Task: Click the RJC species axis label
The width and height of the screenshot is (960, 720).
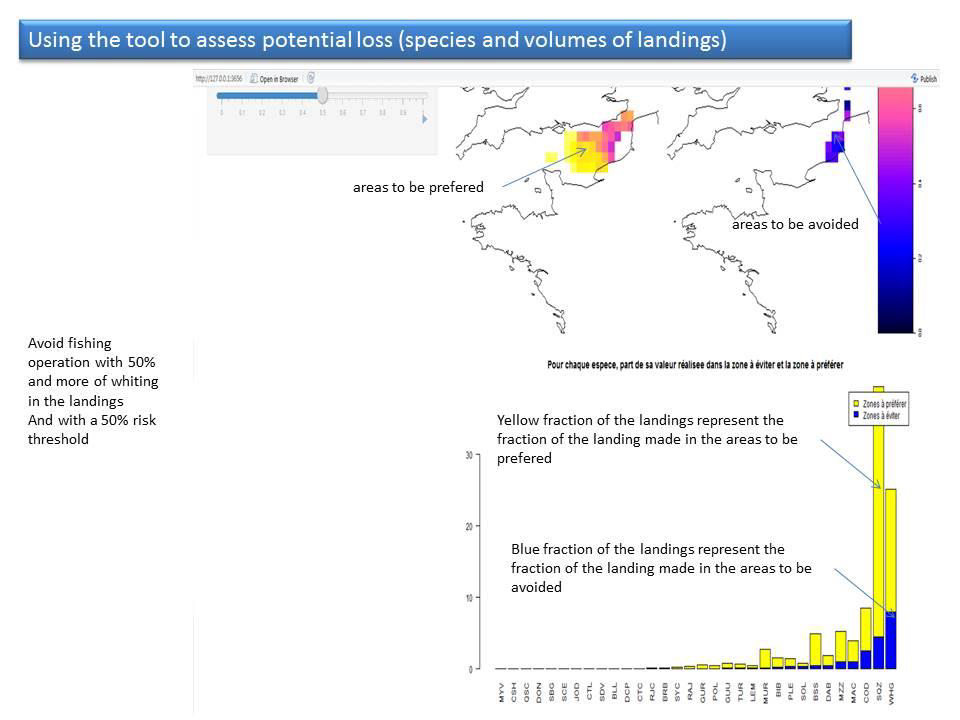Action: pos(652,692)
